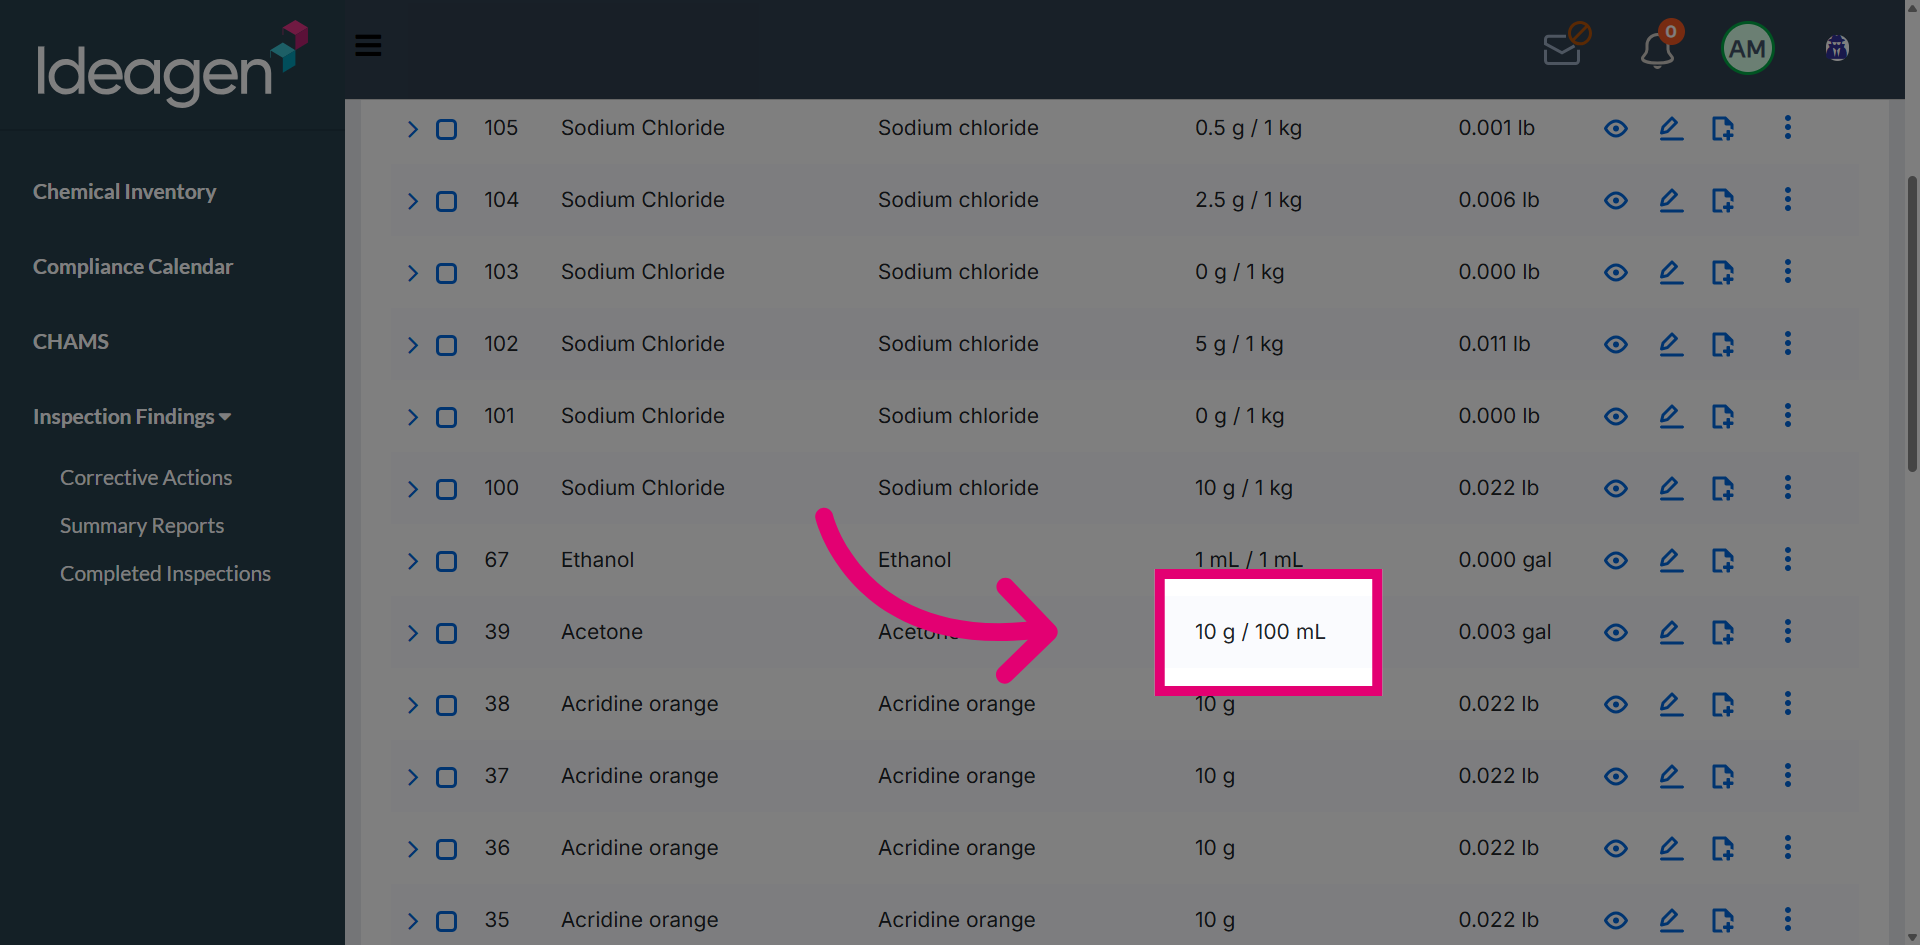
Task: Open more options for row 104
Action: (1787, 199)
